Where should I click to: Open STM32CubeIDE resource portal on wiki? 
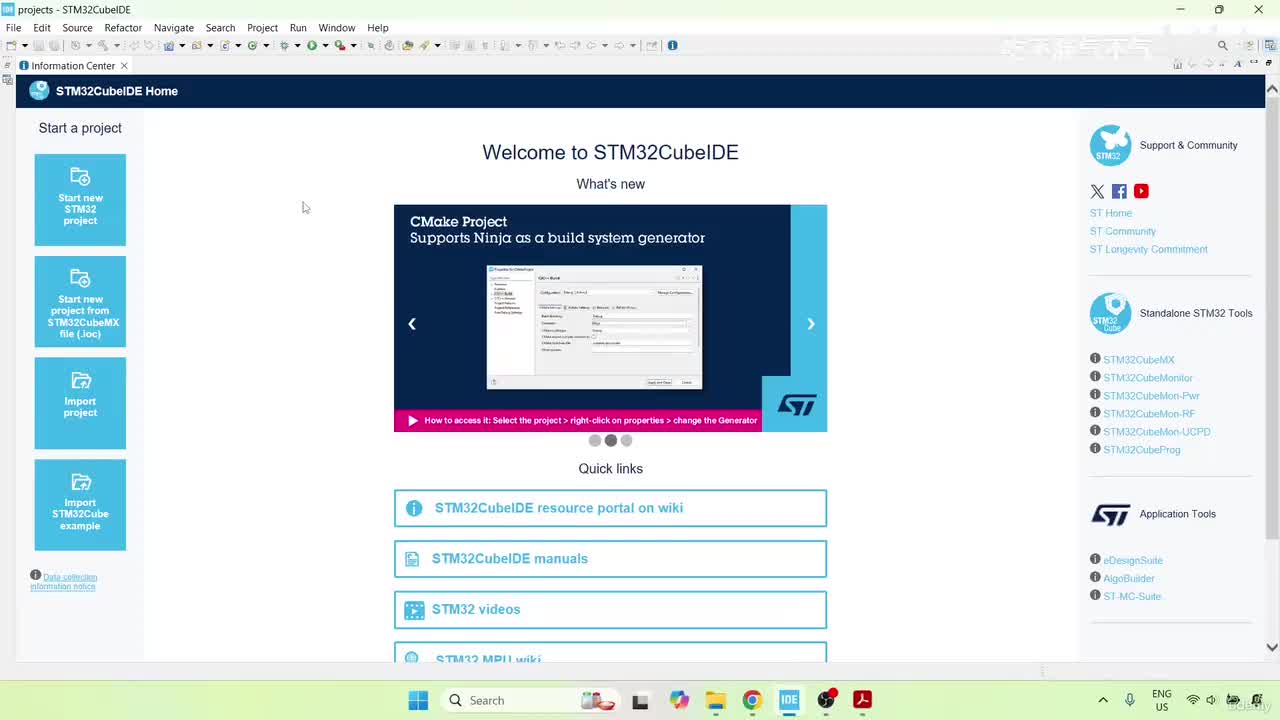tap(610, 508)
